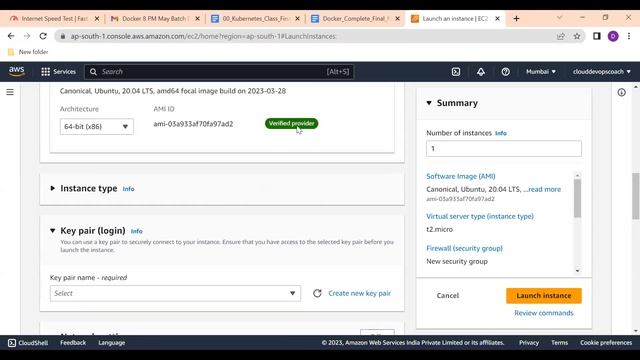Viewport: 640px width, 360px height.
Task: Close the Docker_Complete_Final tab
Action: [398, 18]
